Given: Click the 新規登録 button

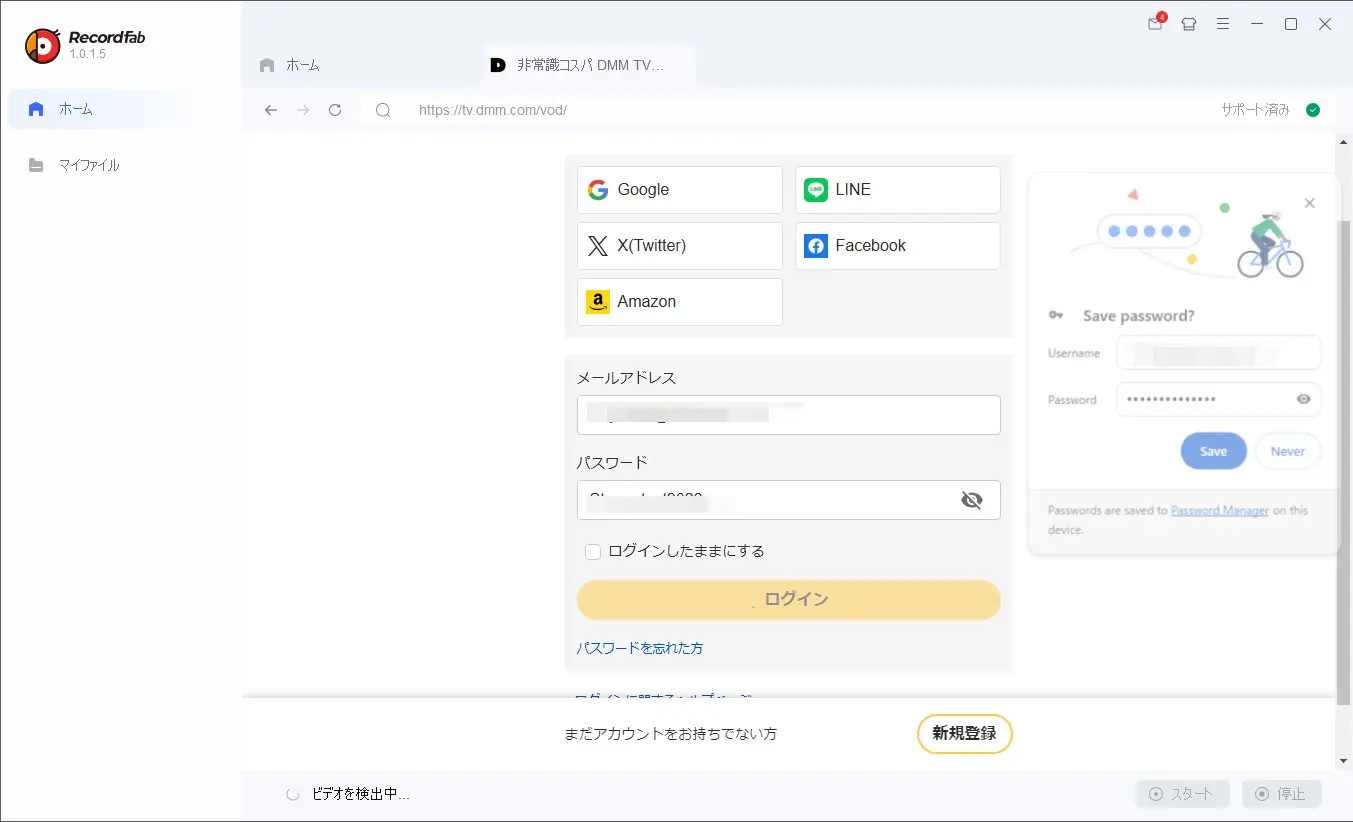Looking at the screenshot, I should 965,734.
